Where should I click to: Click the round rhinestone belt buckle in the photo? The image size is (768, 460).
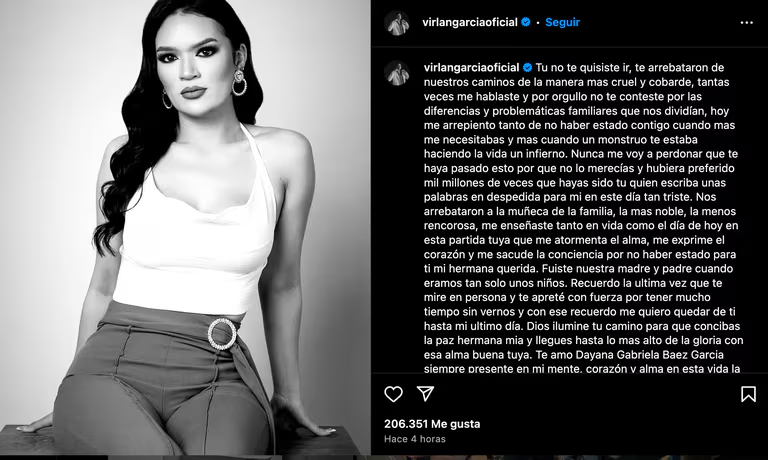pyautogui.click(x=222, y=334)
